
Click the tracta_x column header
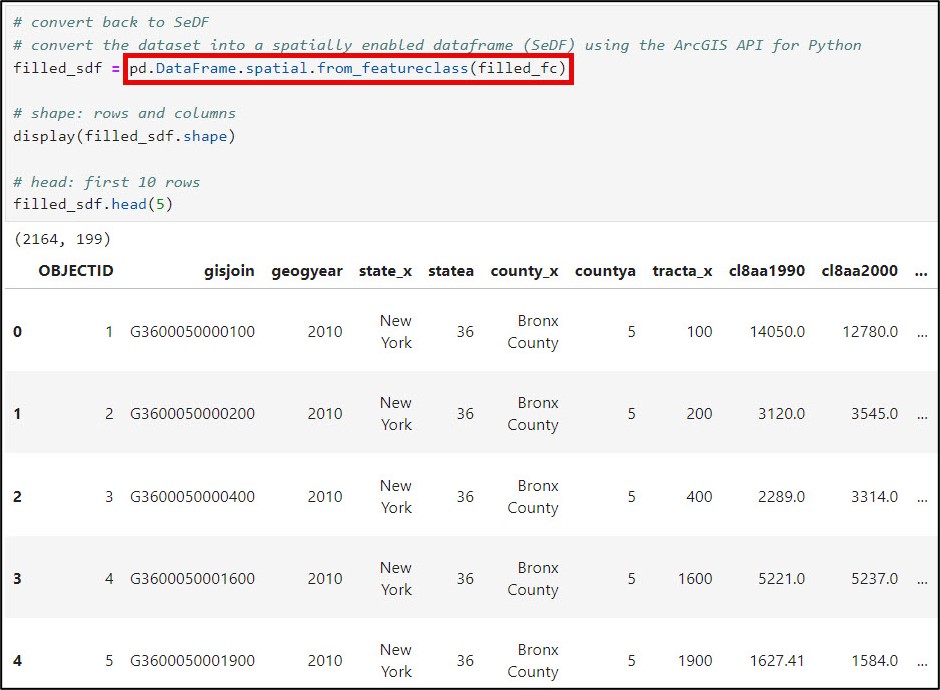[x=682, y=272]
